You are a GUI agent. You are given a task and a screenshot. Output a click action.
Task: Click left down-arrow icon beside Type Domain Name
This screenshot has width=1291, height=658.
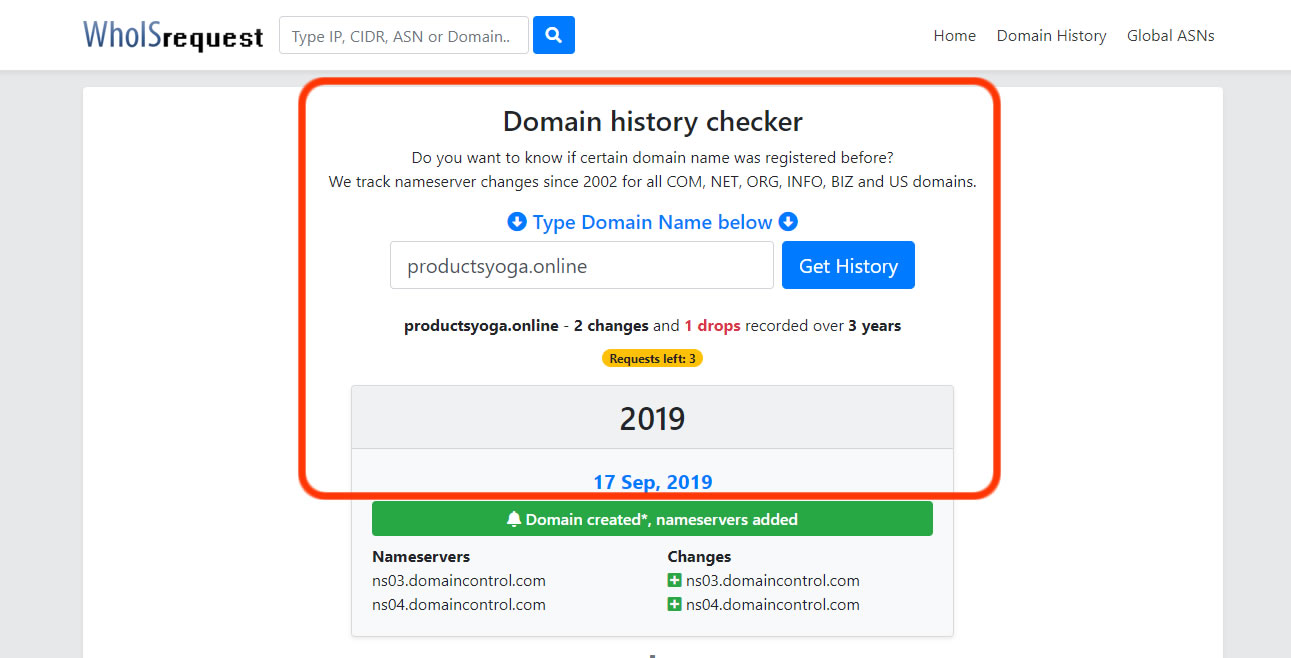pyautogui.click(x=517, y=222)
